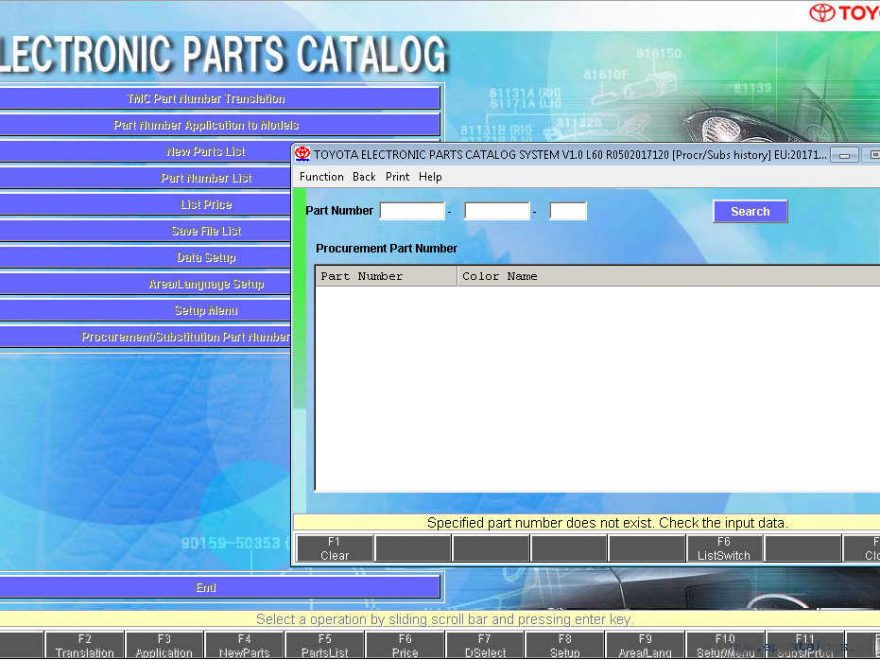Click the F10 SetupMenu key button
Image resolution: width=880 pixels, height=660 pixels.
(725, 645)
